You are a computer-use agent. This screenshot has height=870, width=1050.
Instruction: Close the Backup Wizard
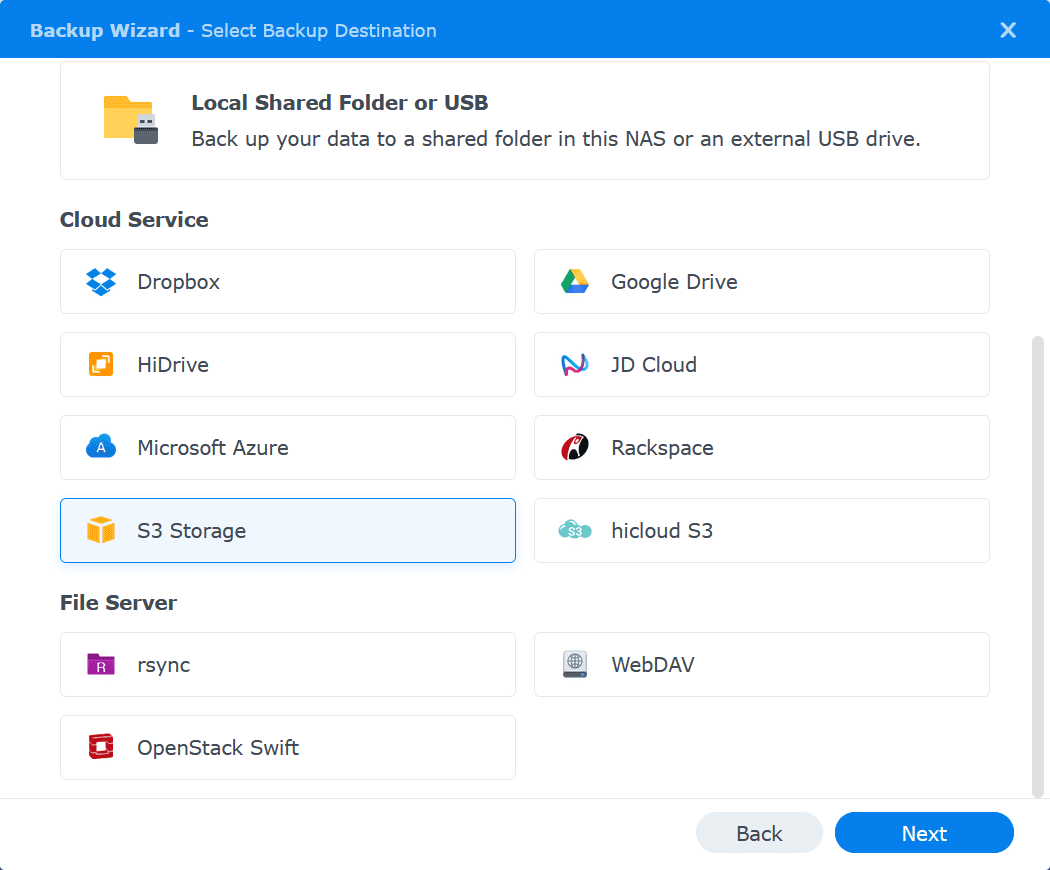pyautogui.click(x=1008, y=29)
